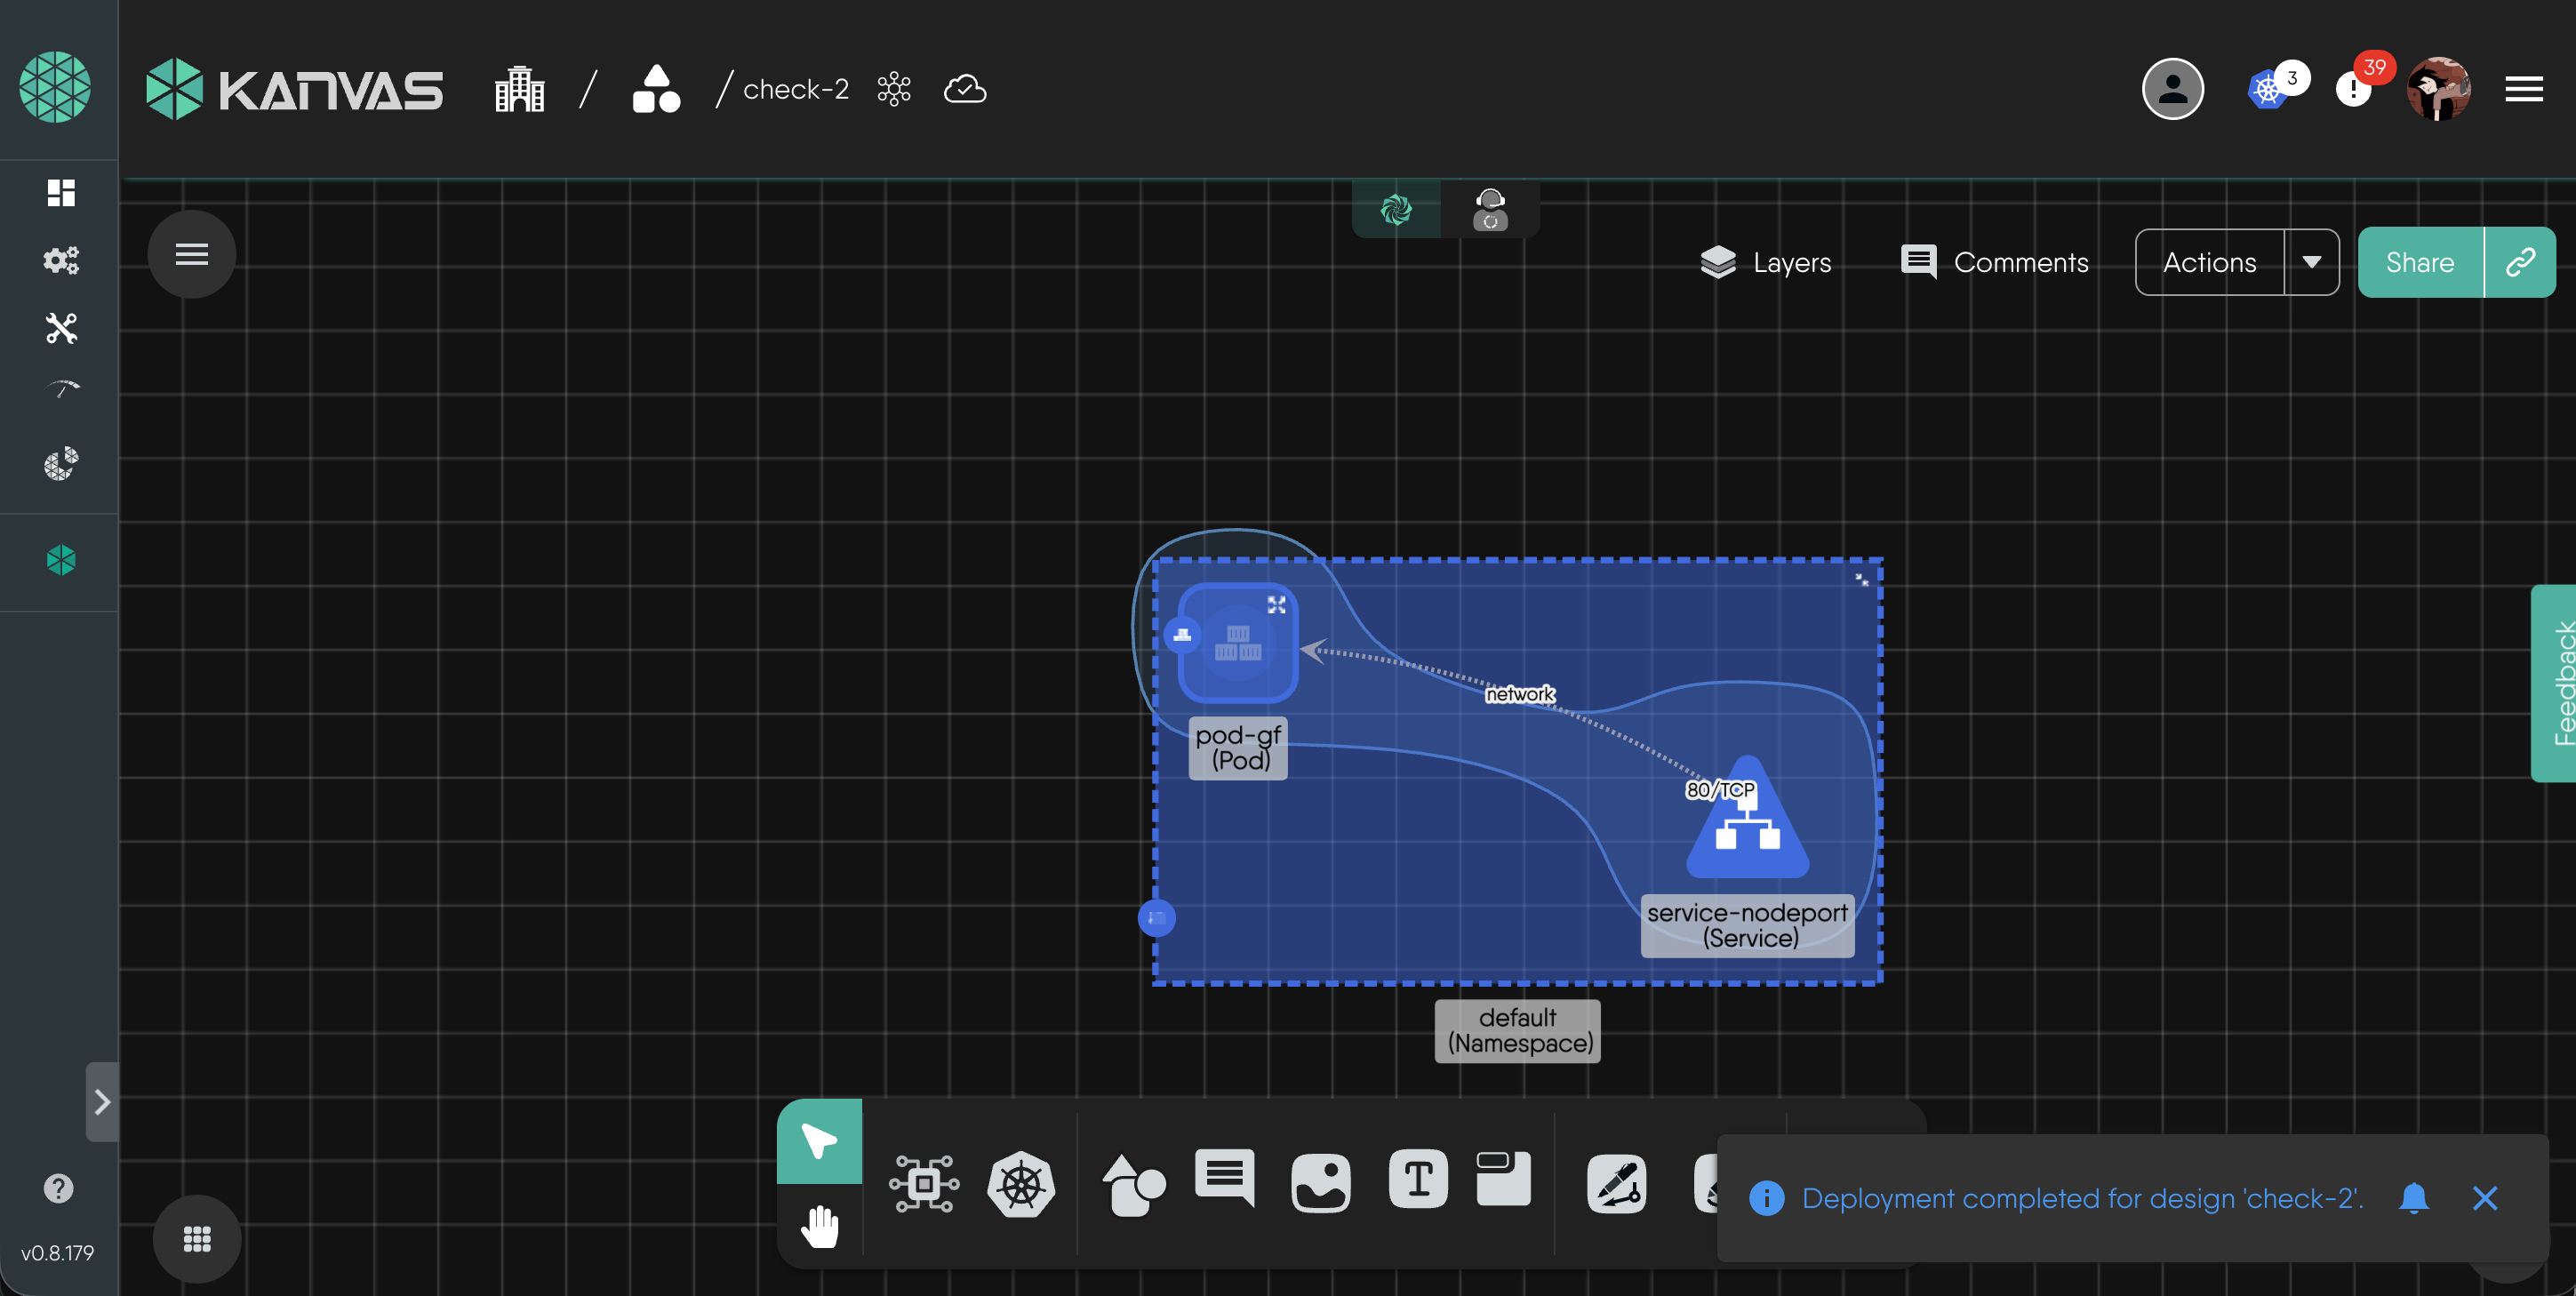Image resolution: width=2576 pixels, height=1296 pixels.
Task: Expand the Actions dropdown arrow
Action: click(x=2311, y=262)
